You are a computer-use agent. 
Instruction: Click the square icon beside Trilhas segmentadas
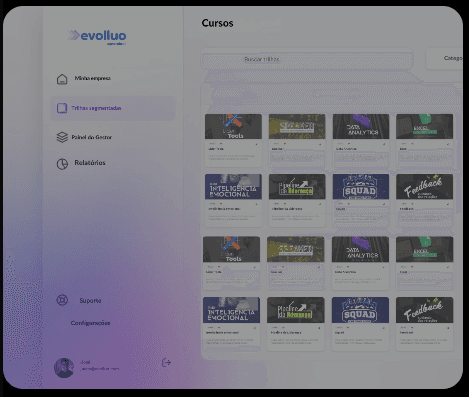click(x=62, y=108)
